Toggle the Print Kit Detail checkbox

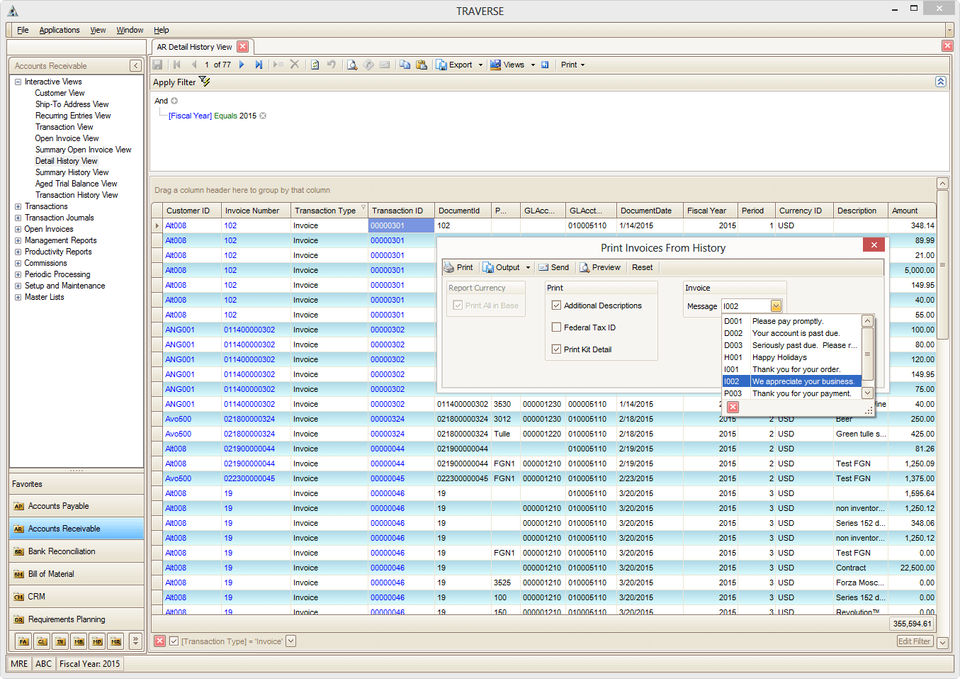[x=557, y=349]
